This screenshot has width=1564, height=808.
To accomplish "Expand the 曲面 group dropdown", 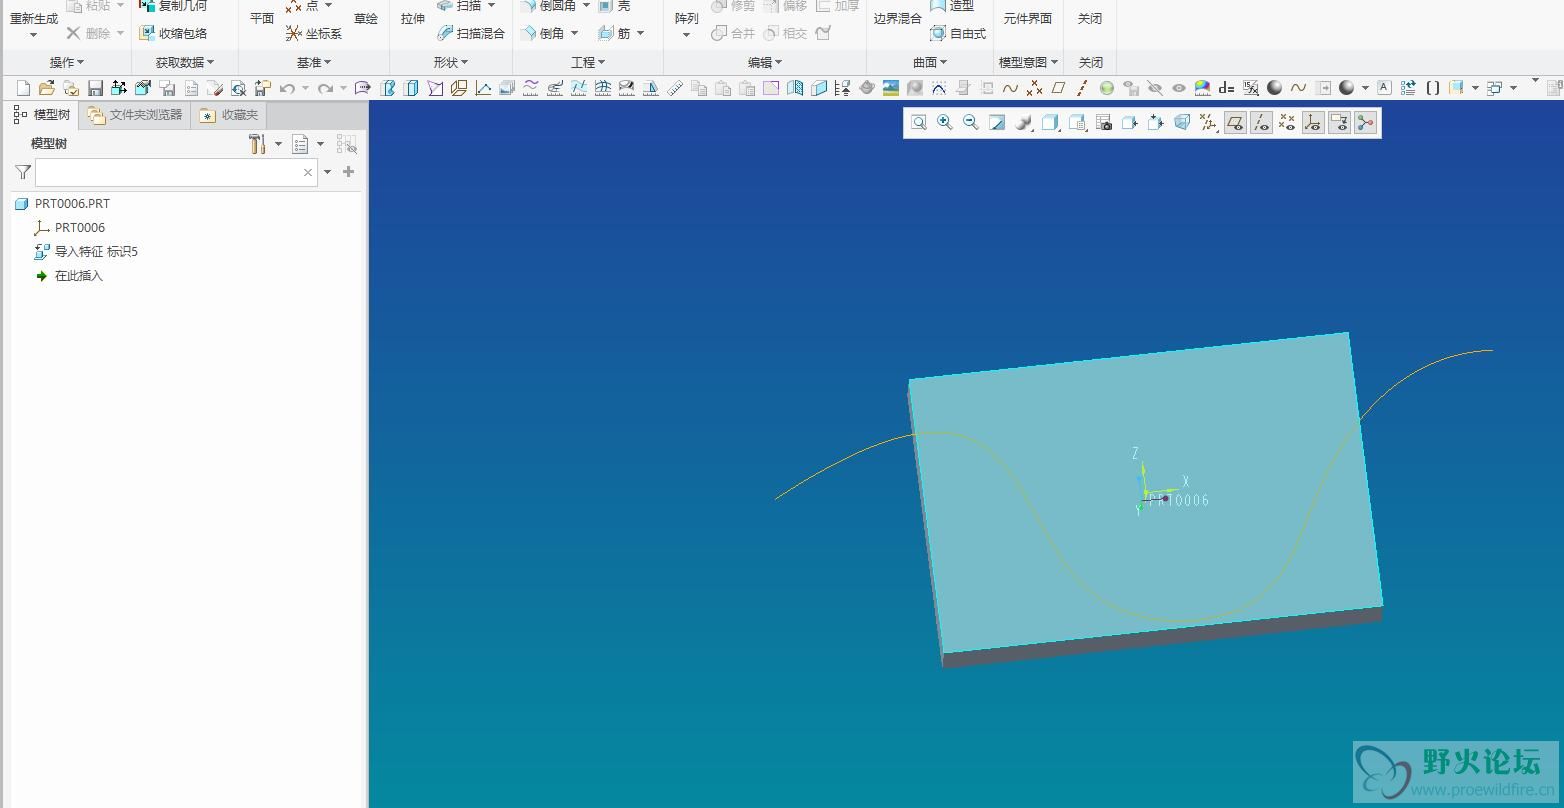I will 930,62.
